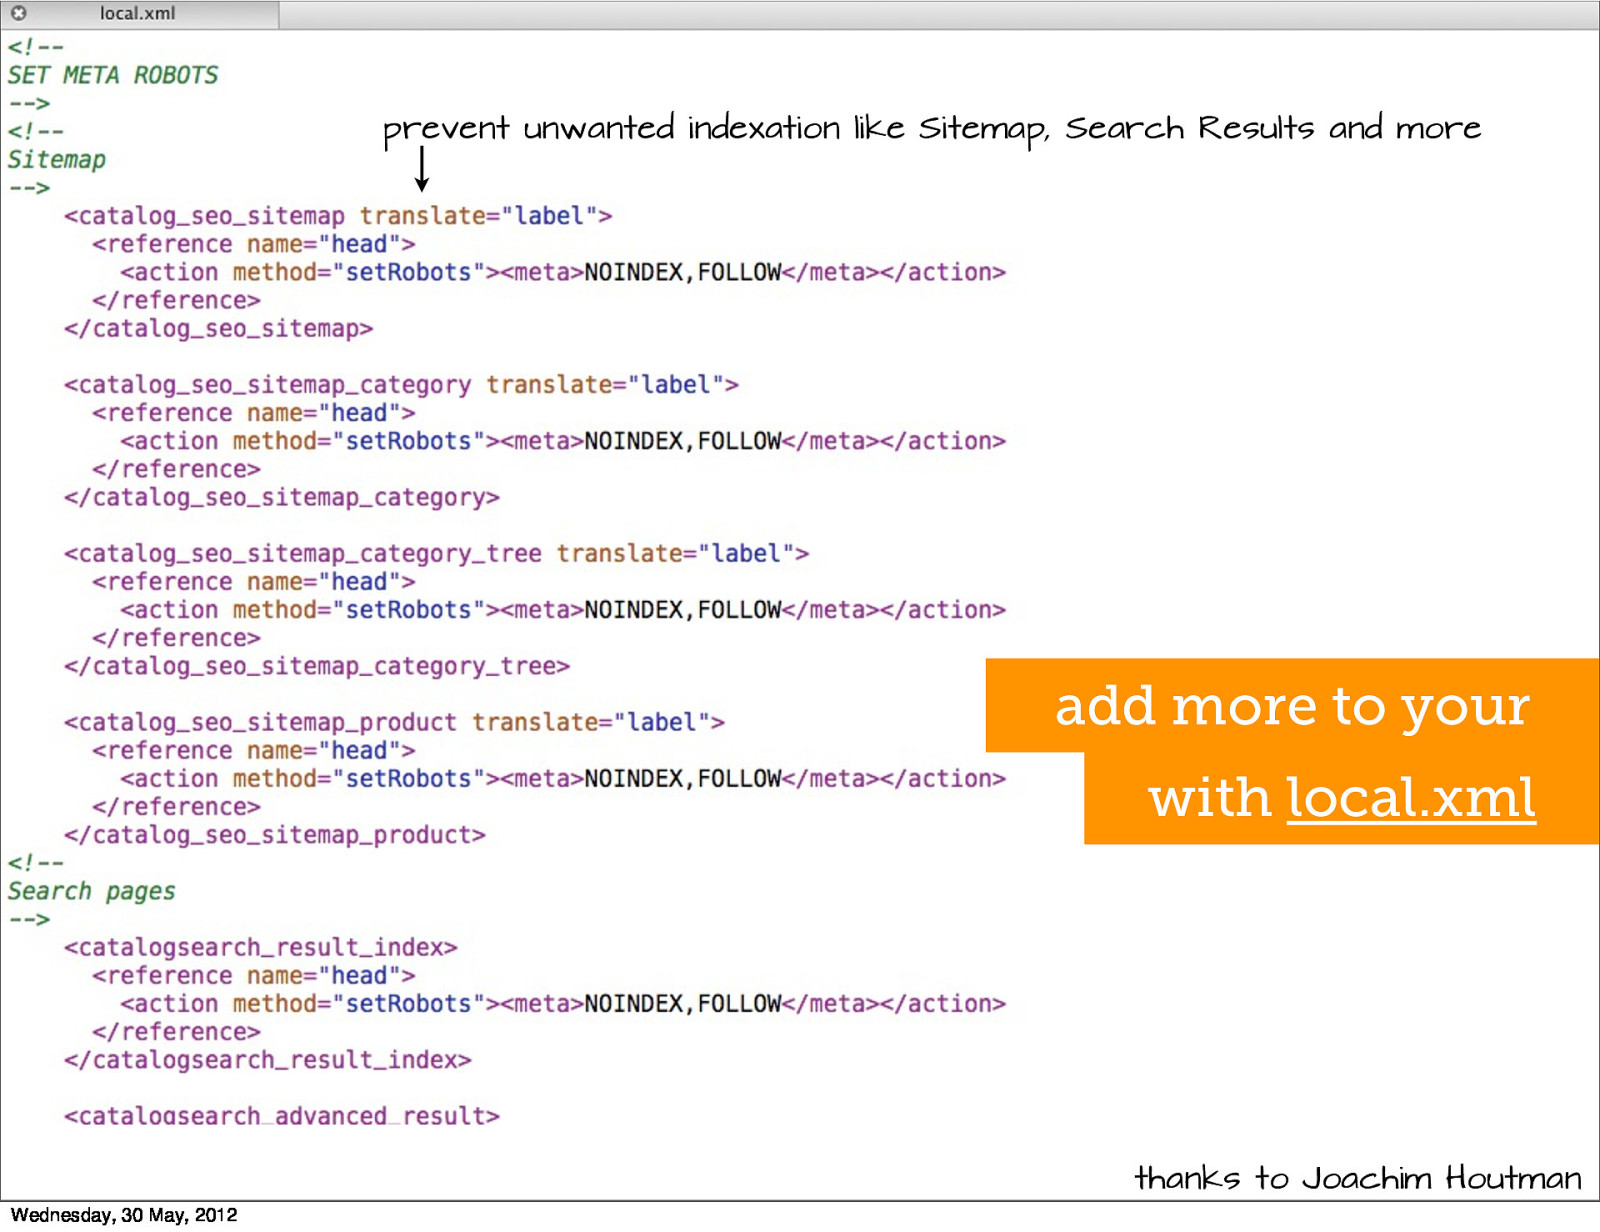The width and height of the screenshot is (1600, 1232).
Task: Click opening tag <catalogsearch_result_index>
Action: tap(261, 948)
